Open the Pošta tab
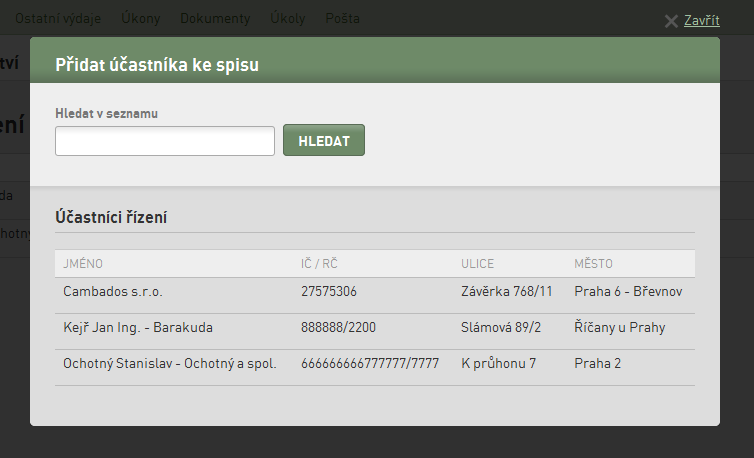Screen dimensions: 754x458 pyautogui.click(x=342, y=18)
